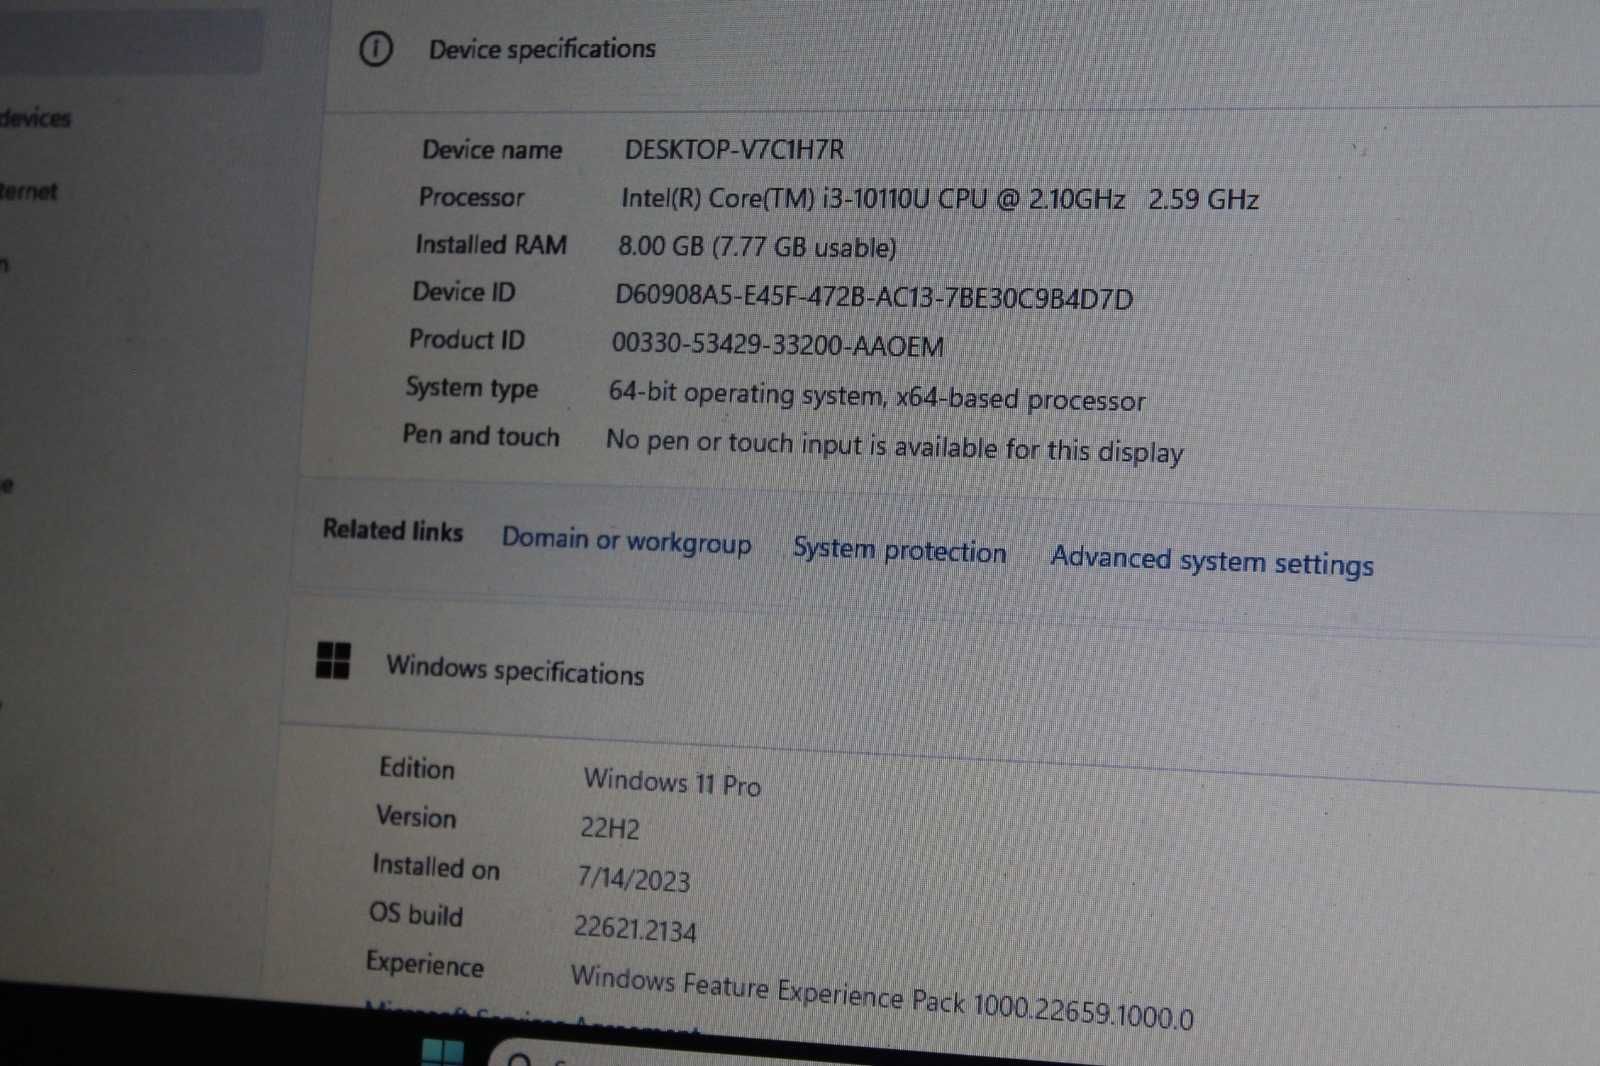Click the Processor label
This screenshot has width=1600, height=1066.
pos(471,197)
